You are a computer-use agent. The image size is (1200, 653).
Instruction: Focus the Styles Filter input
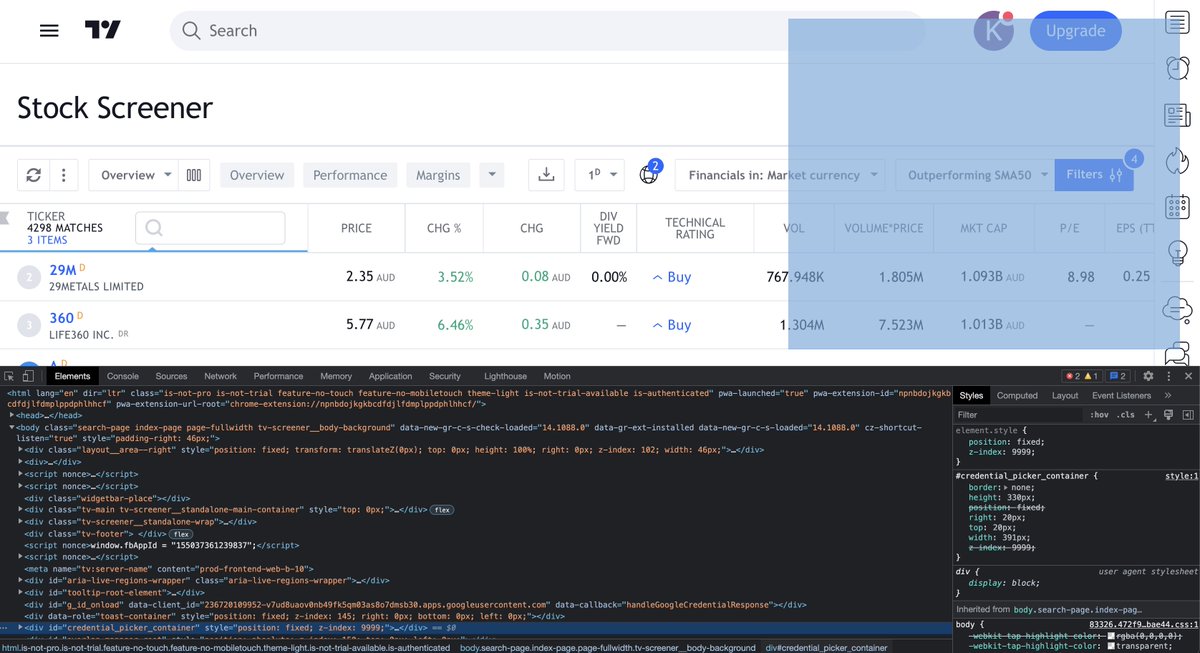[x=1018, y=414]
